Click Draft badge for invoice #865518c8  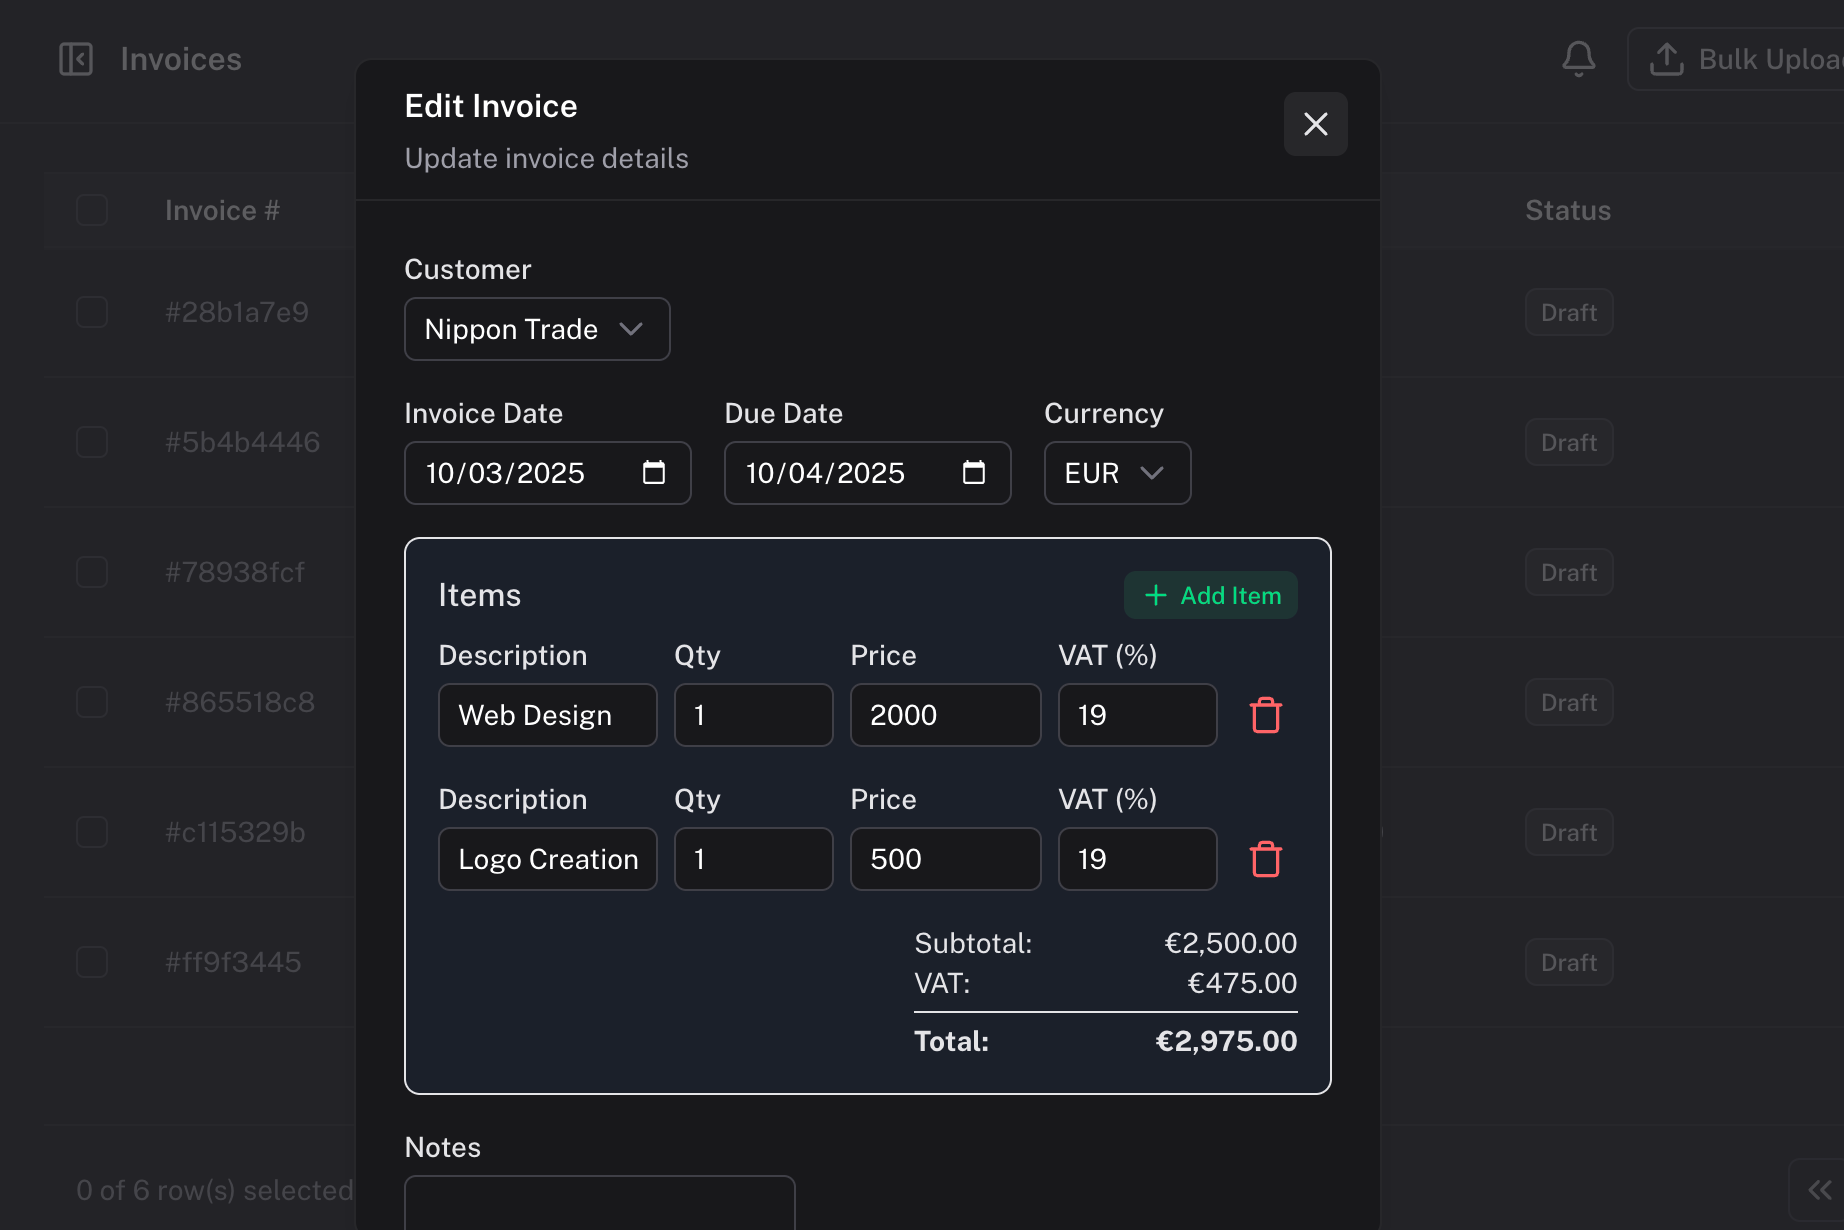tap(1569, 702)
